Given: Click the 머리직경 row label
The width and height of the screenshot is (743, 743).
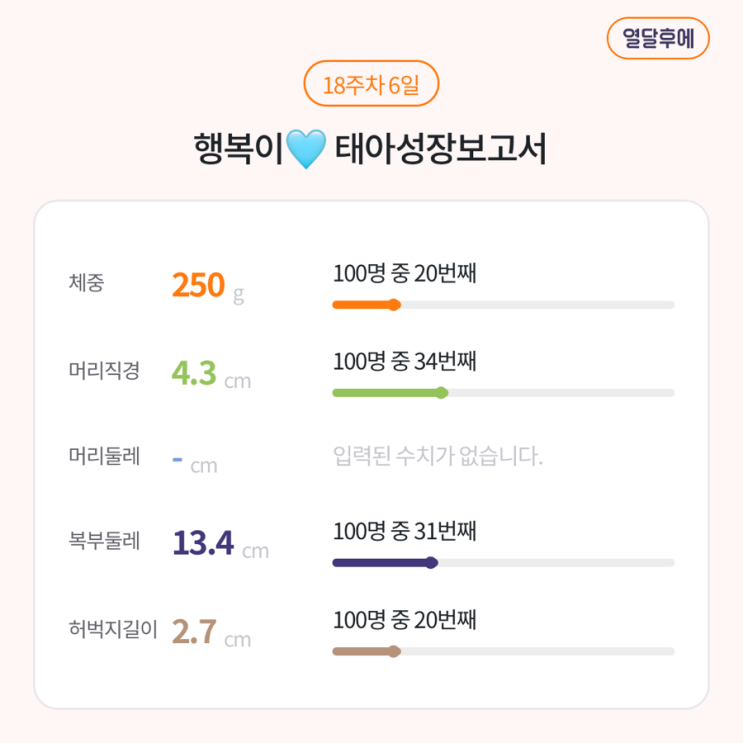Looking at the screenshot, I should pyautogui.click(x=104, y=371).
